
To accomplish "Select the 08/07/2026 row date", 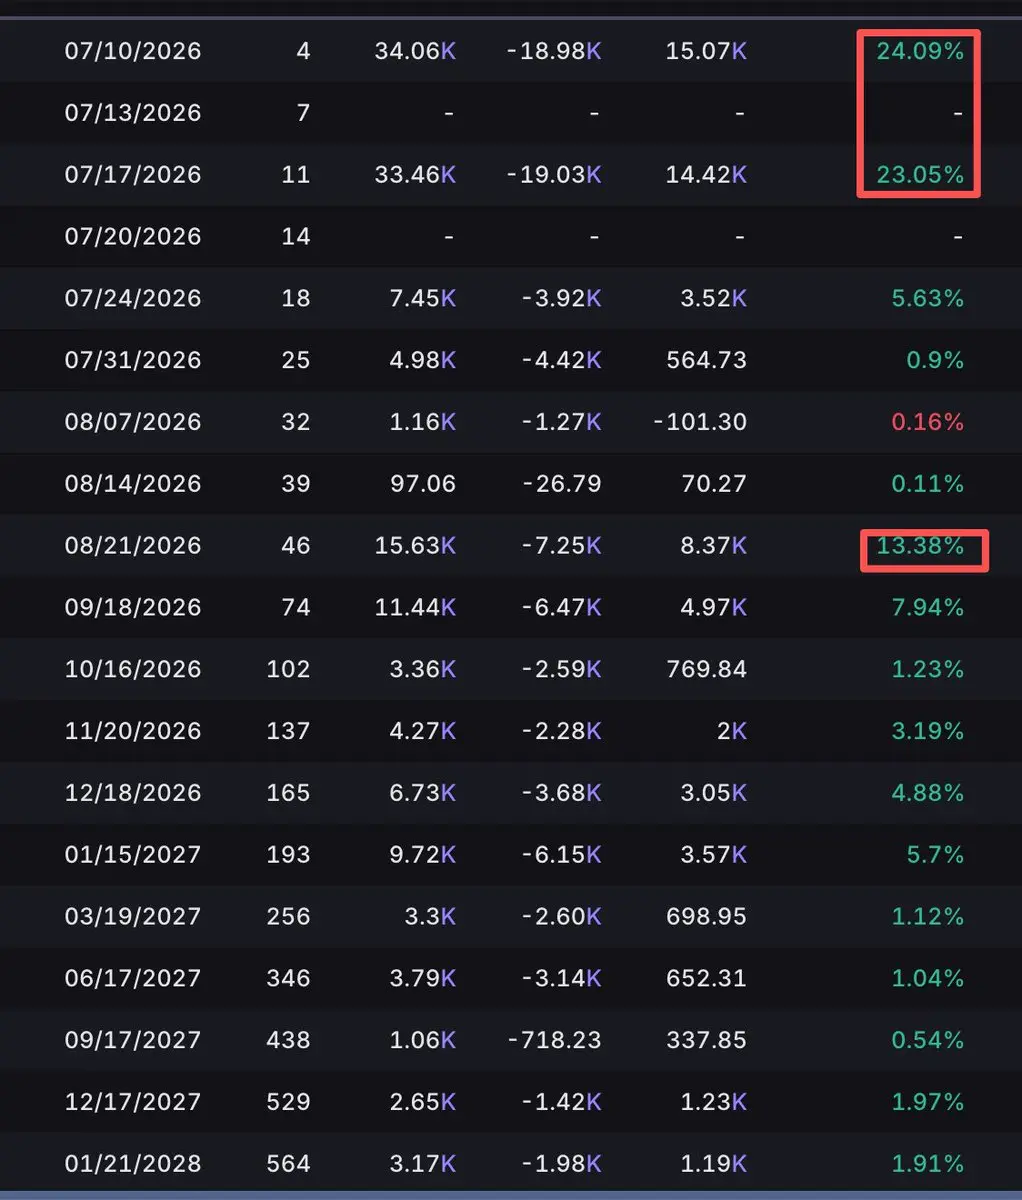I will 133,422.
